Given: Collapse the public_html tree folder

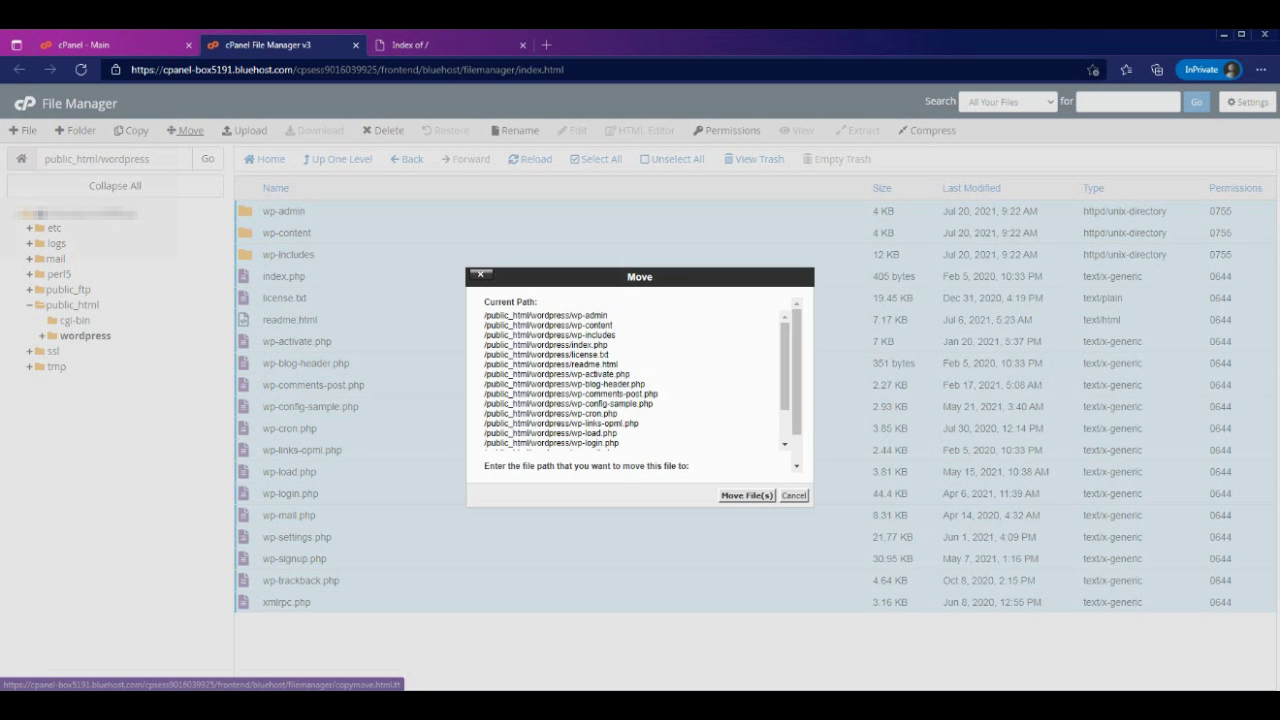Looking at the screenshot, I should 30,305.
